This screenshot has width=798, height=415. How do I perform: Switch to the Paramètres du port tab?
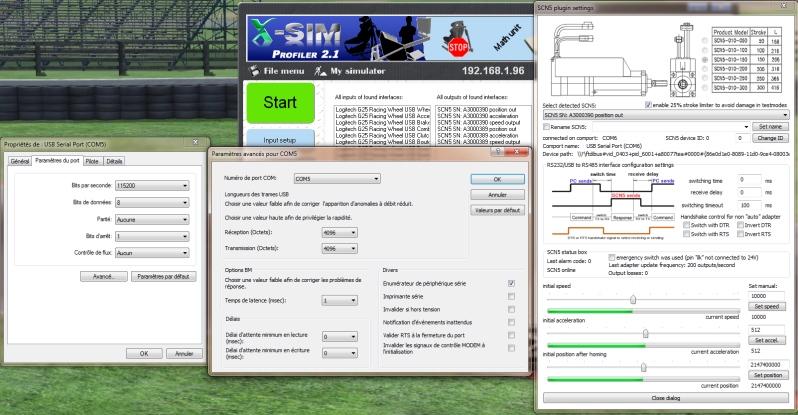(57, 160)
